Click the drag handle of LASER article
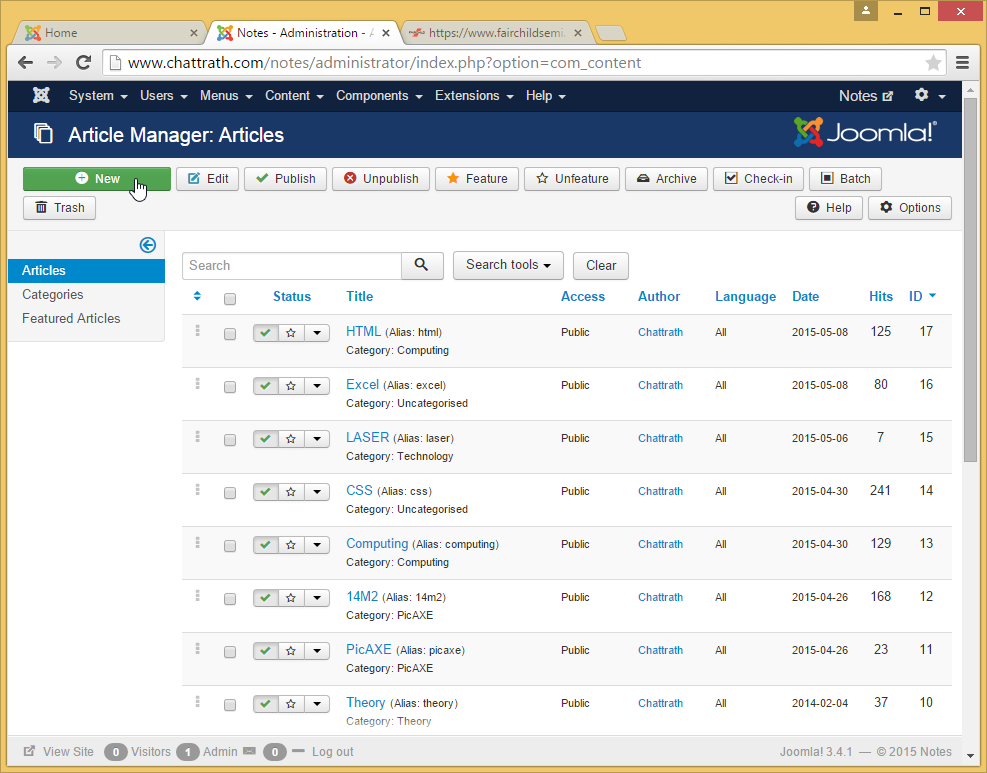This screenshot has width=987, height=773. coord(198,437)
